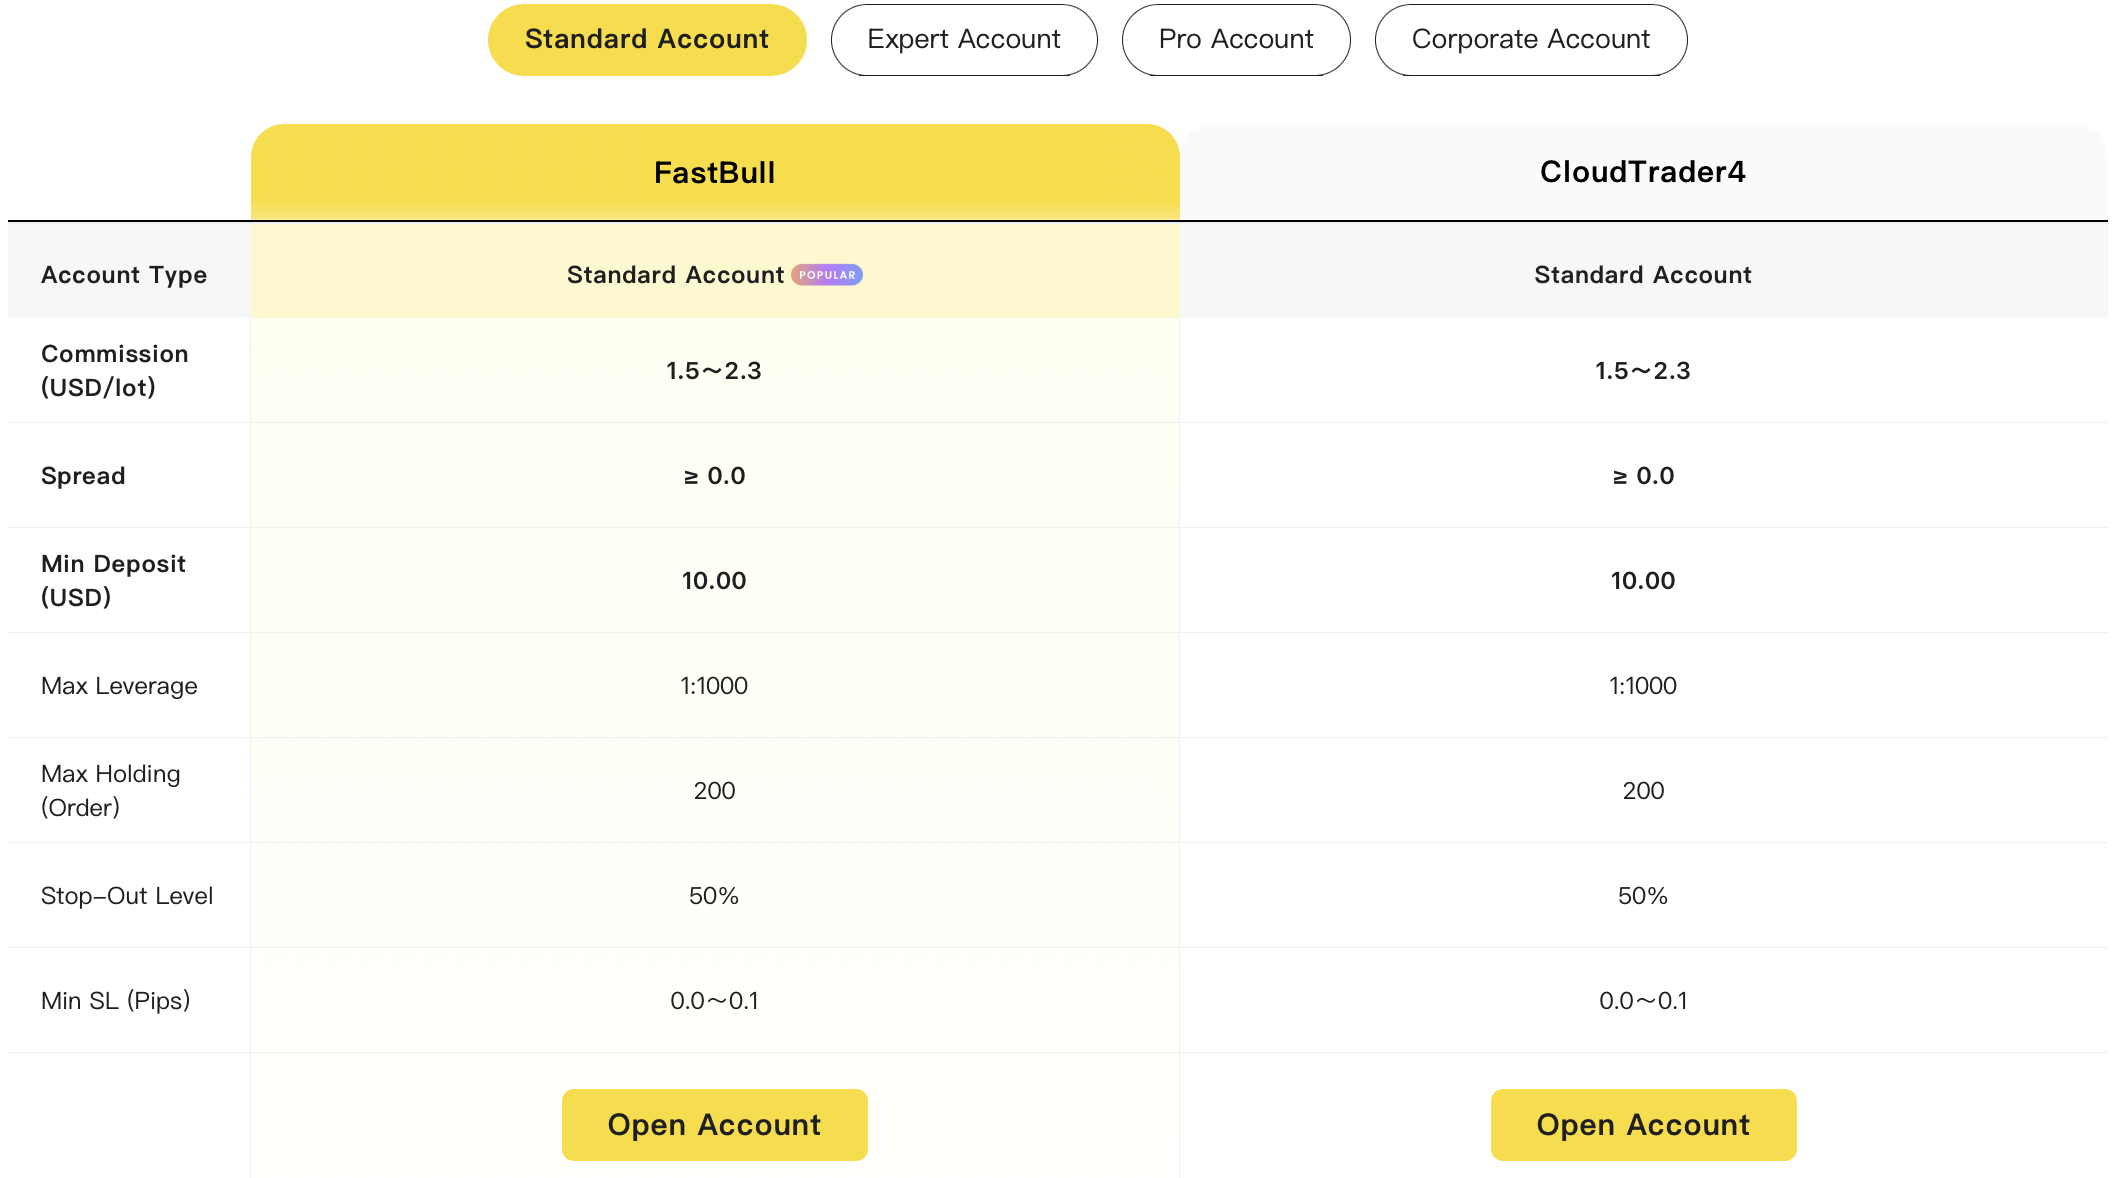Select the Standard Account tab
The height and width of the screenshot is (1178, 2124).
pos(647,40)
